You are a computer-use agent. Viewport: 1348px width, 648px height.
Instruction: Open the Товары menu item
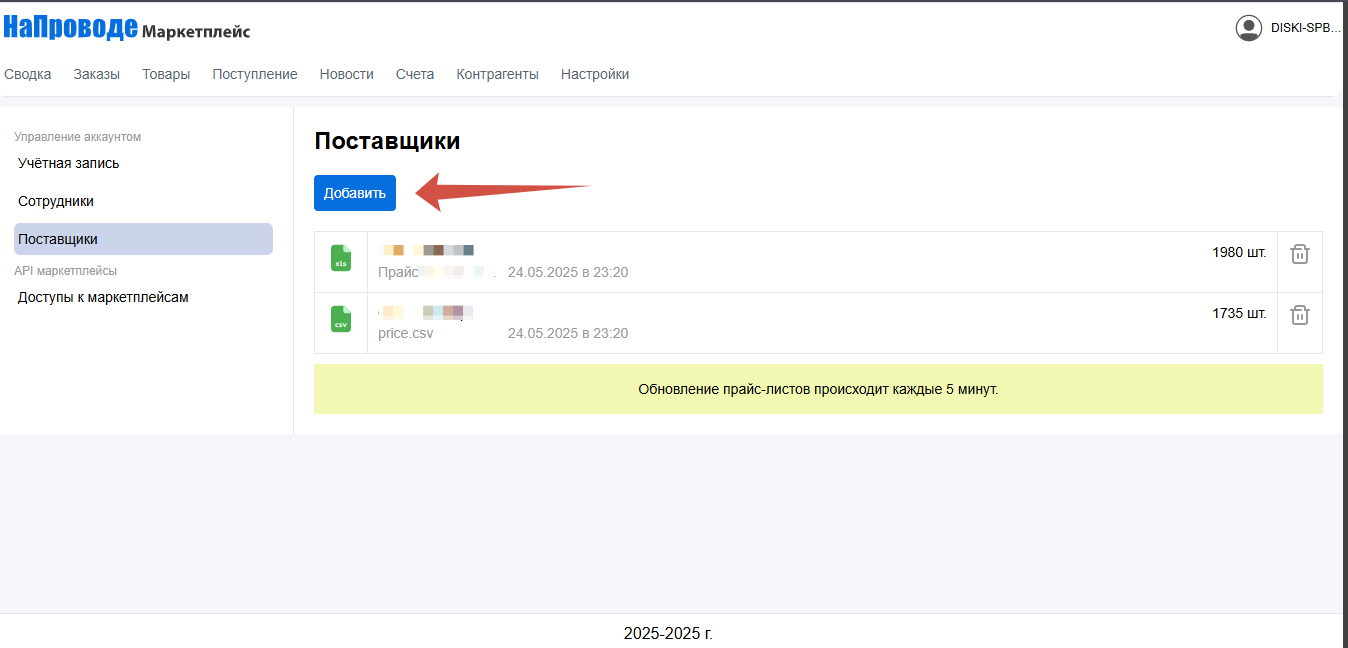point(166,74)
